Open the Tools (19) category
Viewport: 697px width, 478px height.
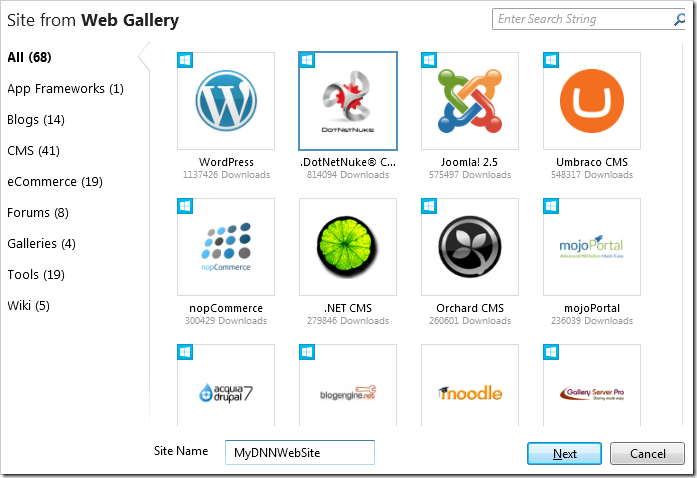click(x=36, y=275)
